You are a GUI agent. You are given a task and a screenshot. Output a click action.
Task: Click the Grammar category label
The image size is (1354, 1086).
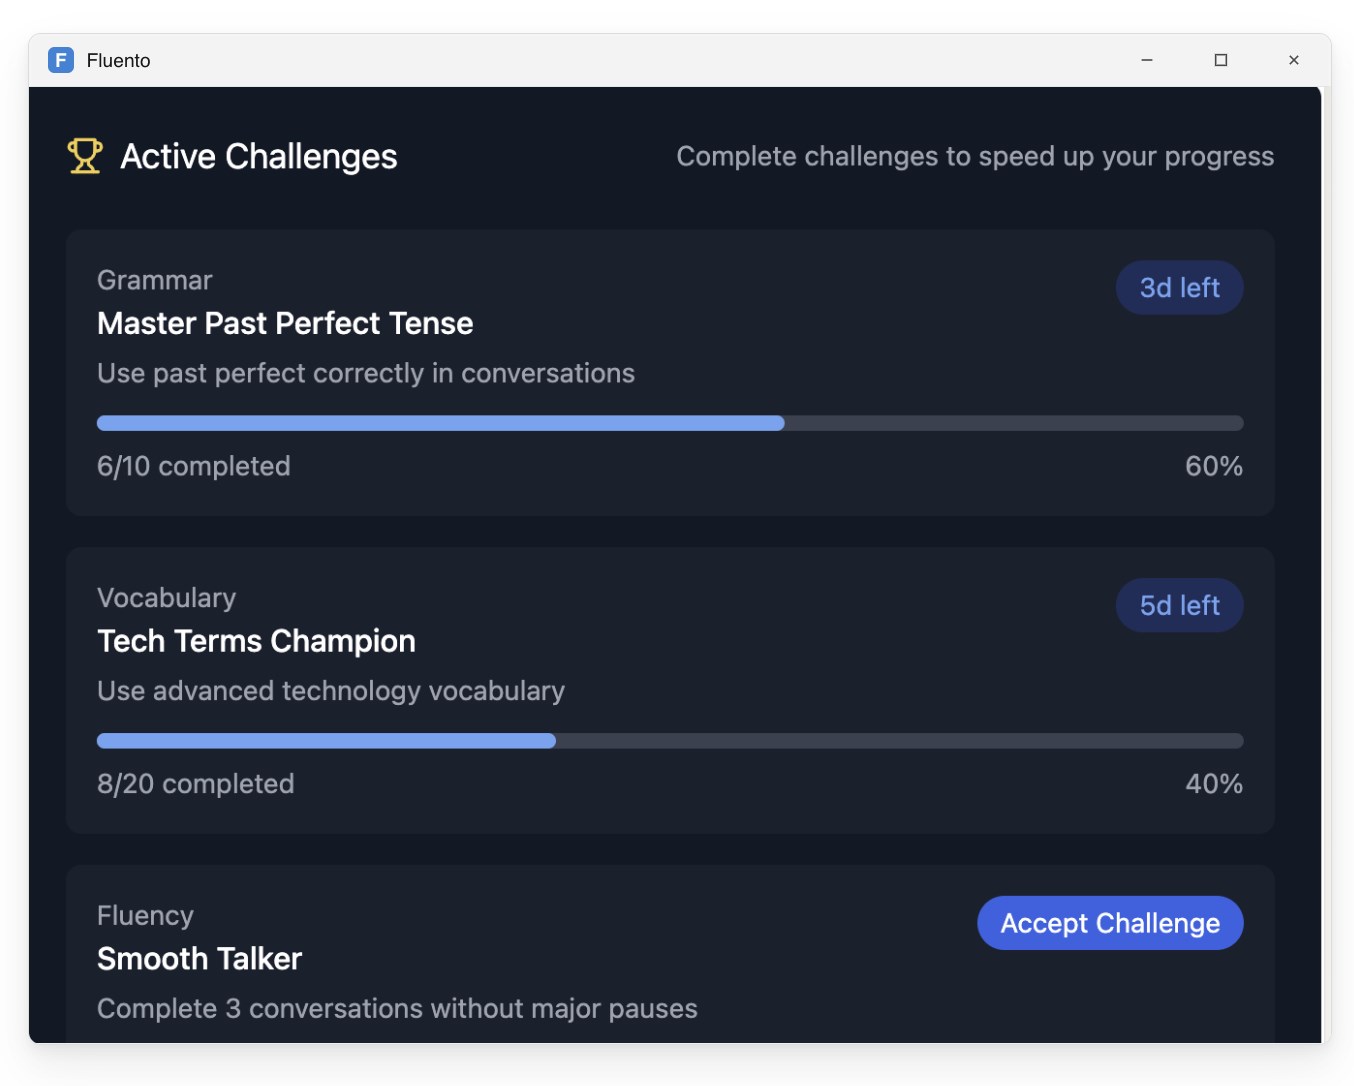point(155,281)
